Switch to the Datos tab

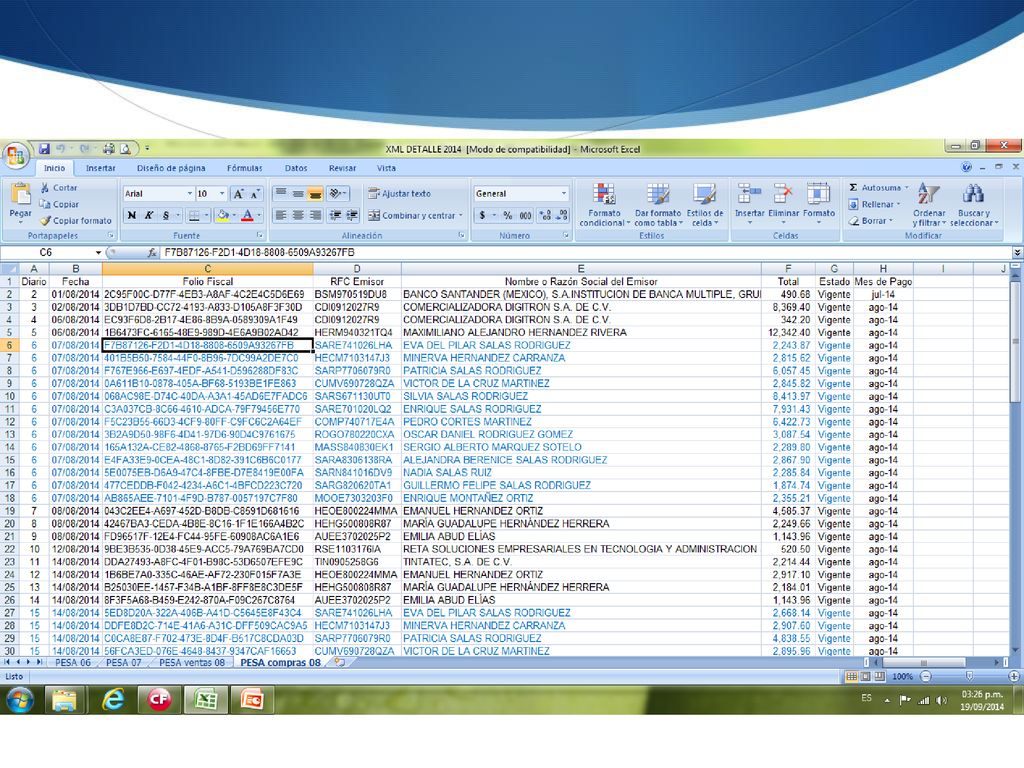296,168
